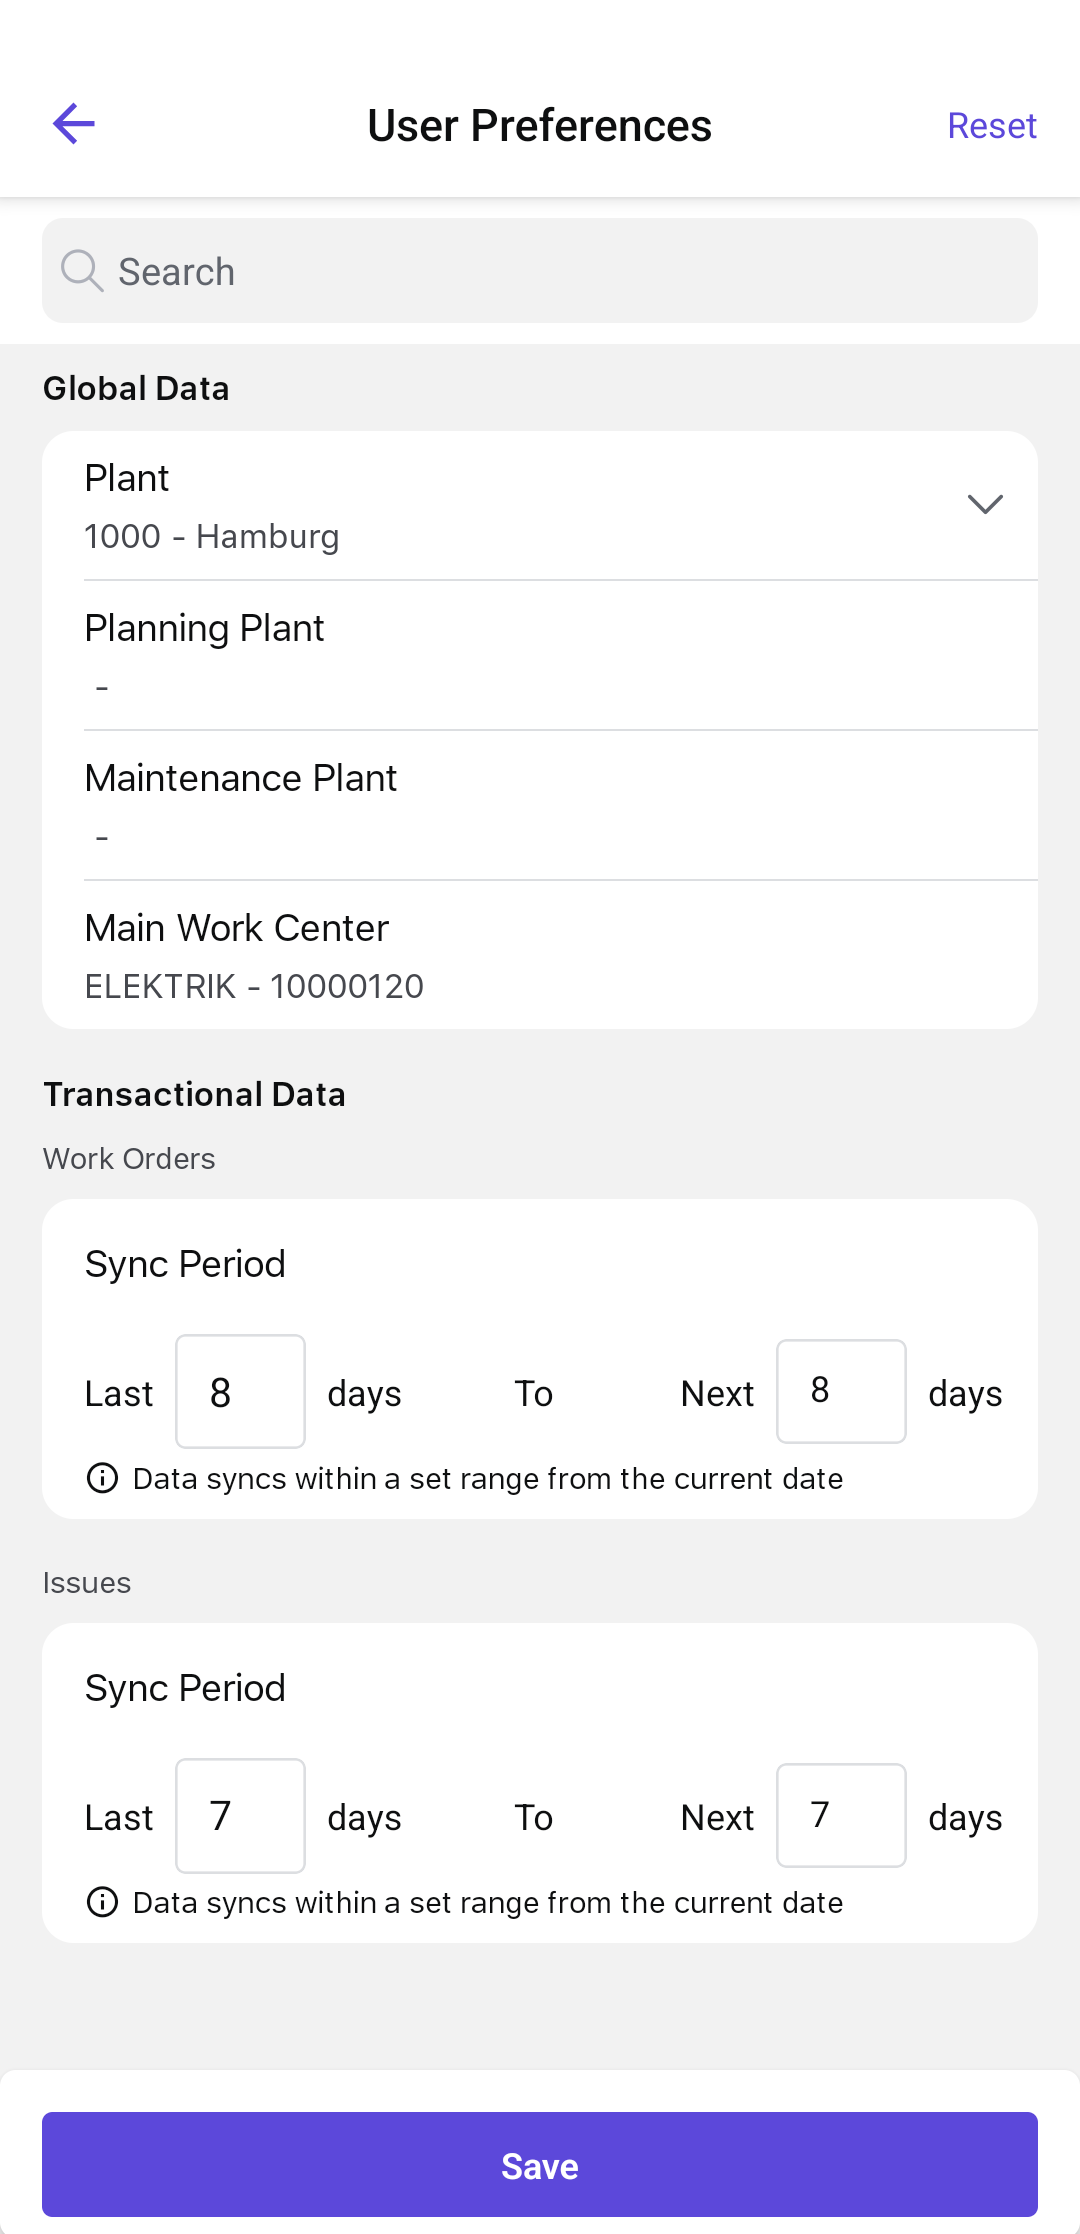Tap the Issues sync info icon
The height and width of the screenshot is (2234, 1080).
[102, 1902]
